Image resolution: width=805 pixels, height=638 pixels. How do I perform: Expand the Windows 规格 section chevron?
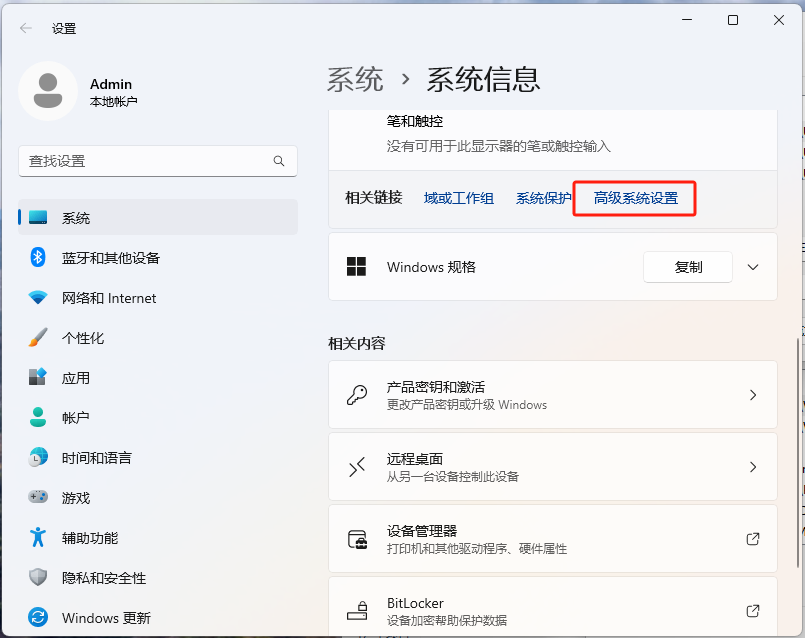pos(753,267)
